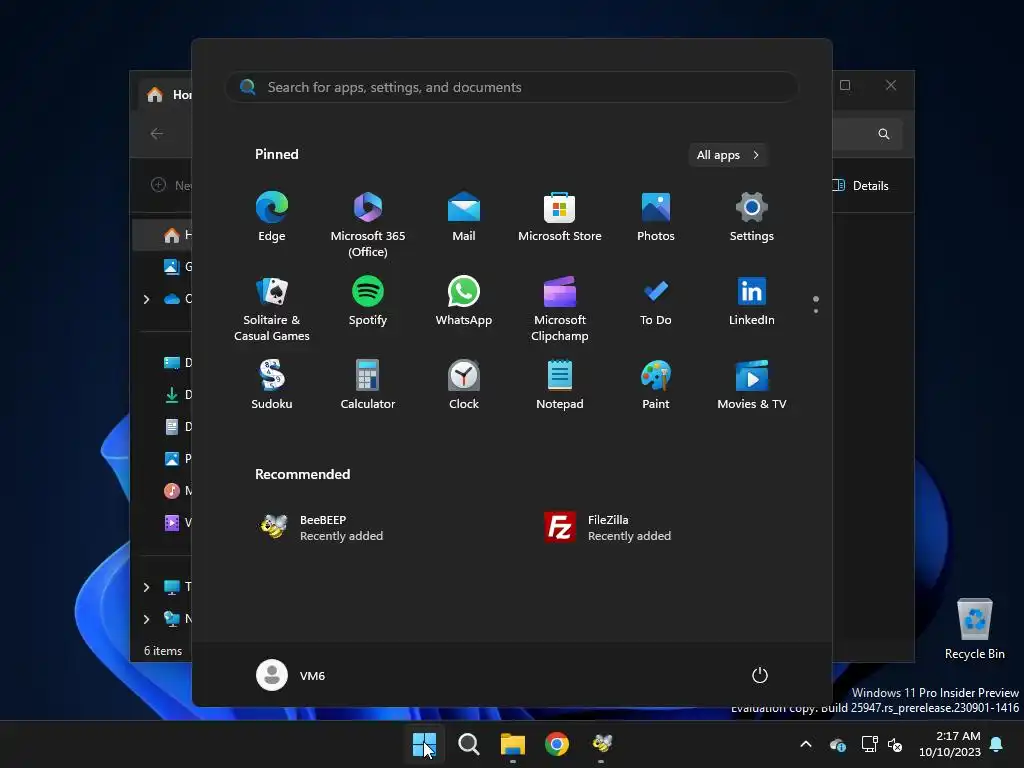
Task: Expand This PC node in Explorer sidebar
Action: point(146,587)
